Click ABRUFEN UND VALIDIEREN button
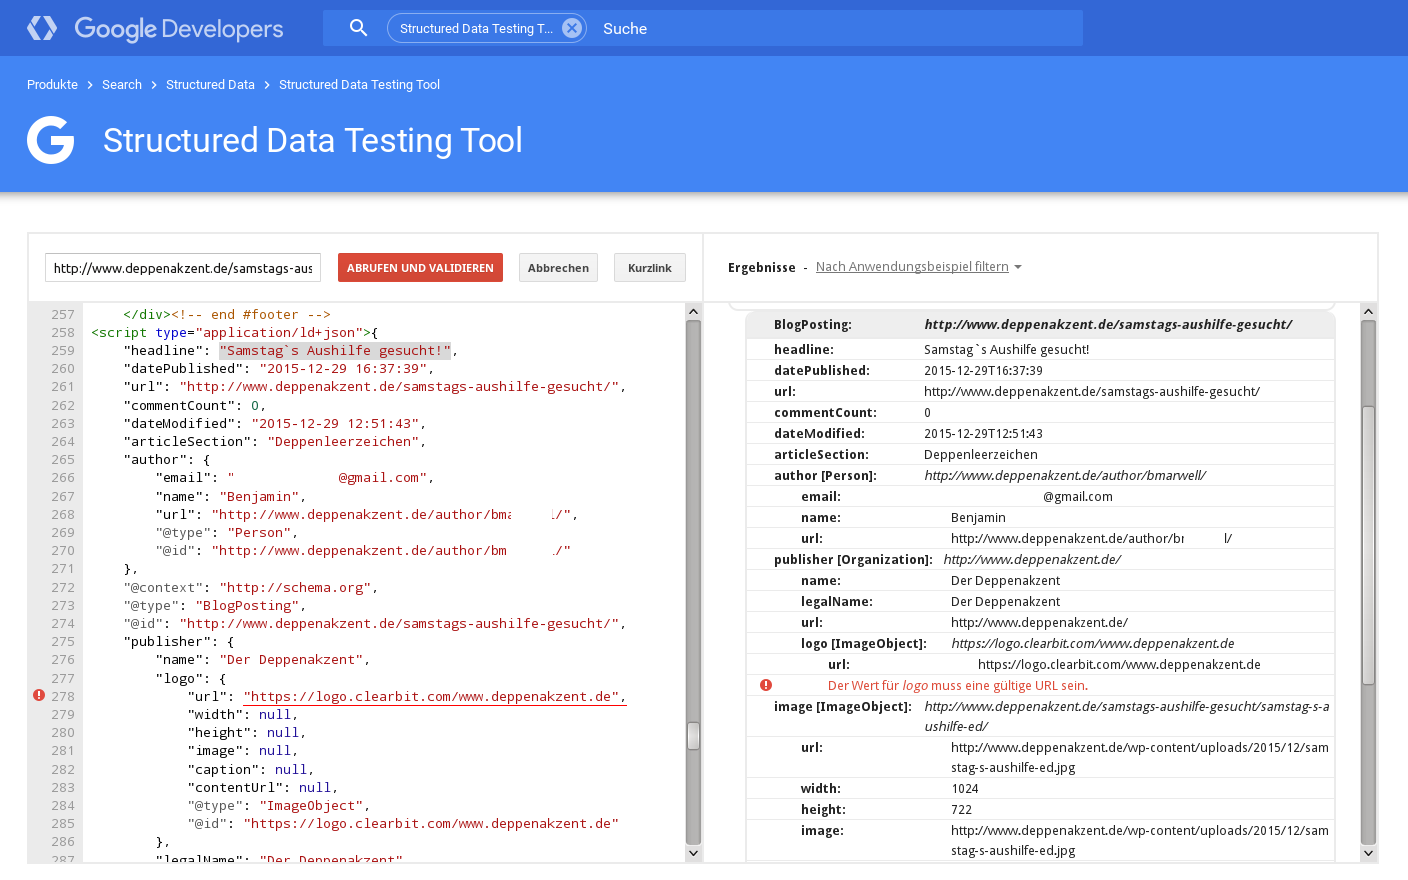 420,268
